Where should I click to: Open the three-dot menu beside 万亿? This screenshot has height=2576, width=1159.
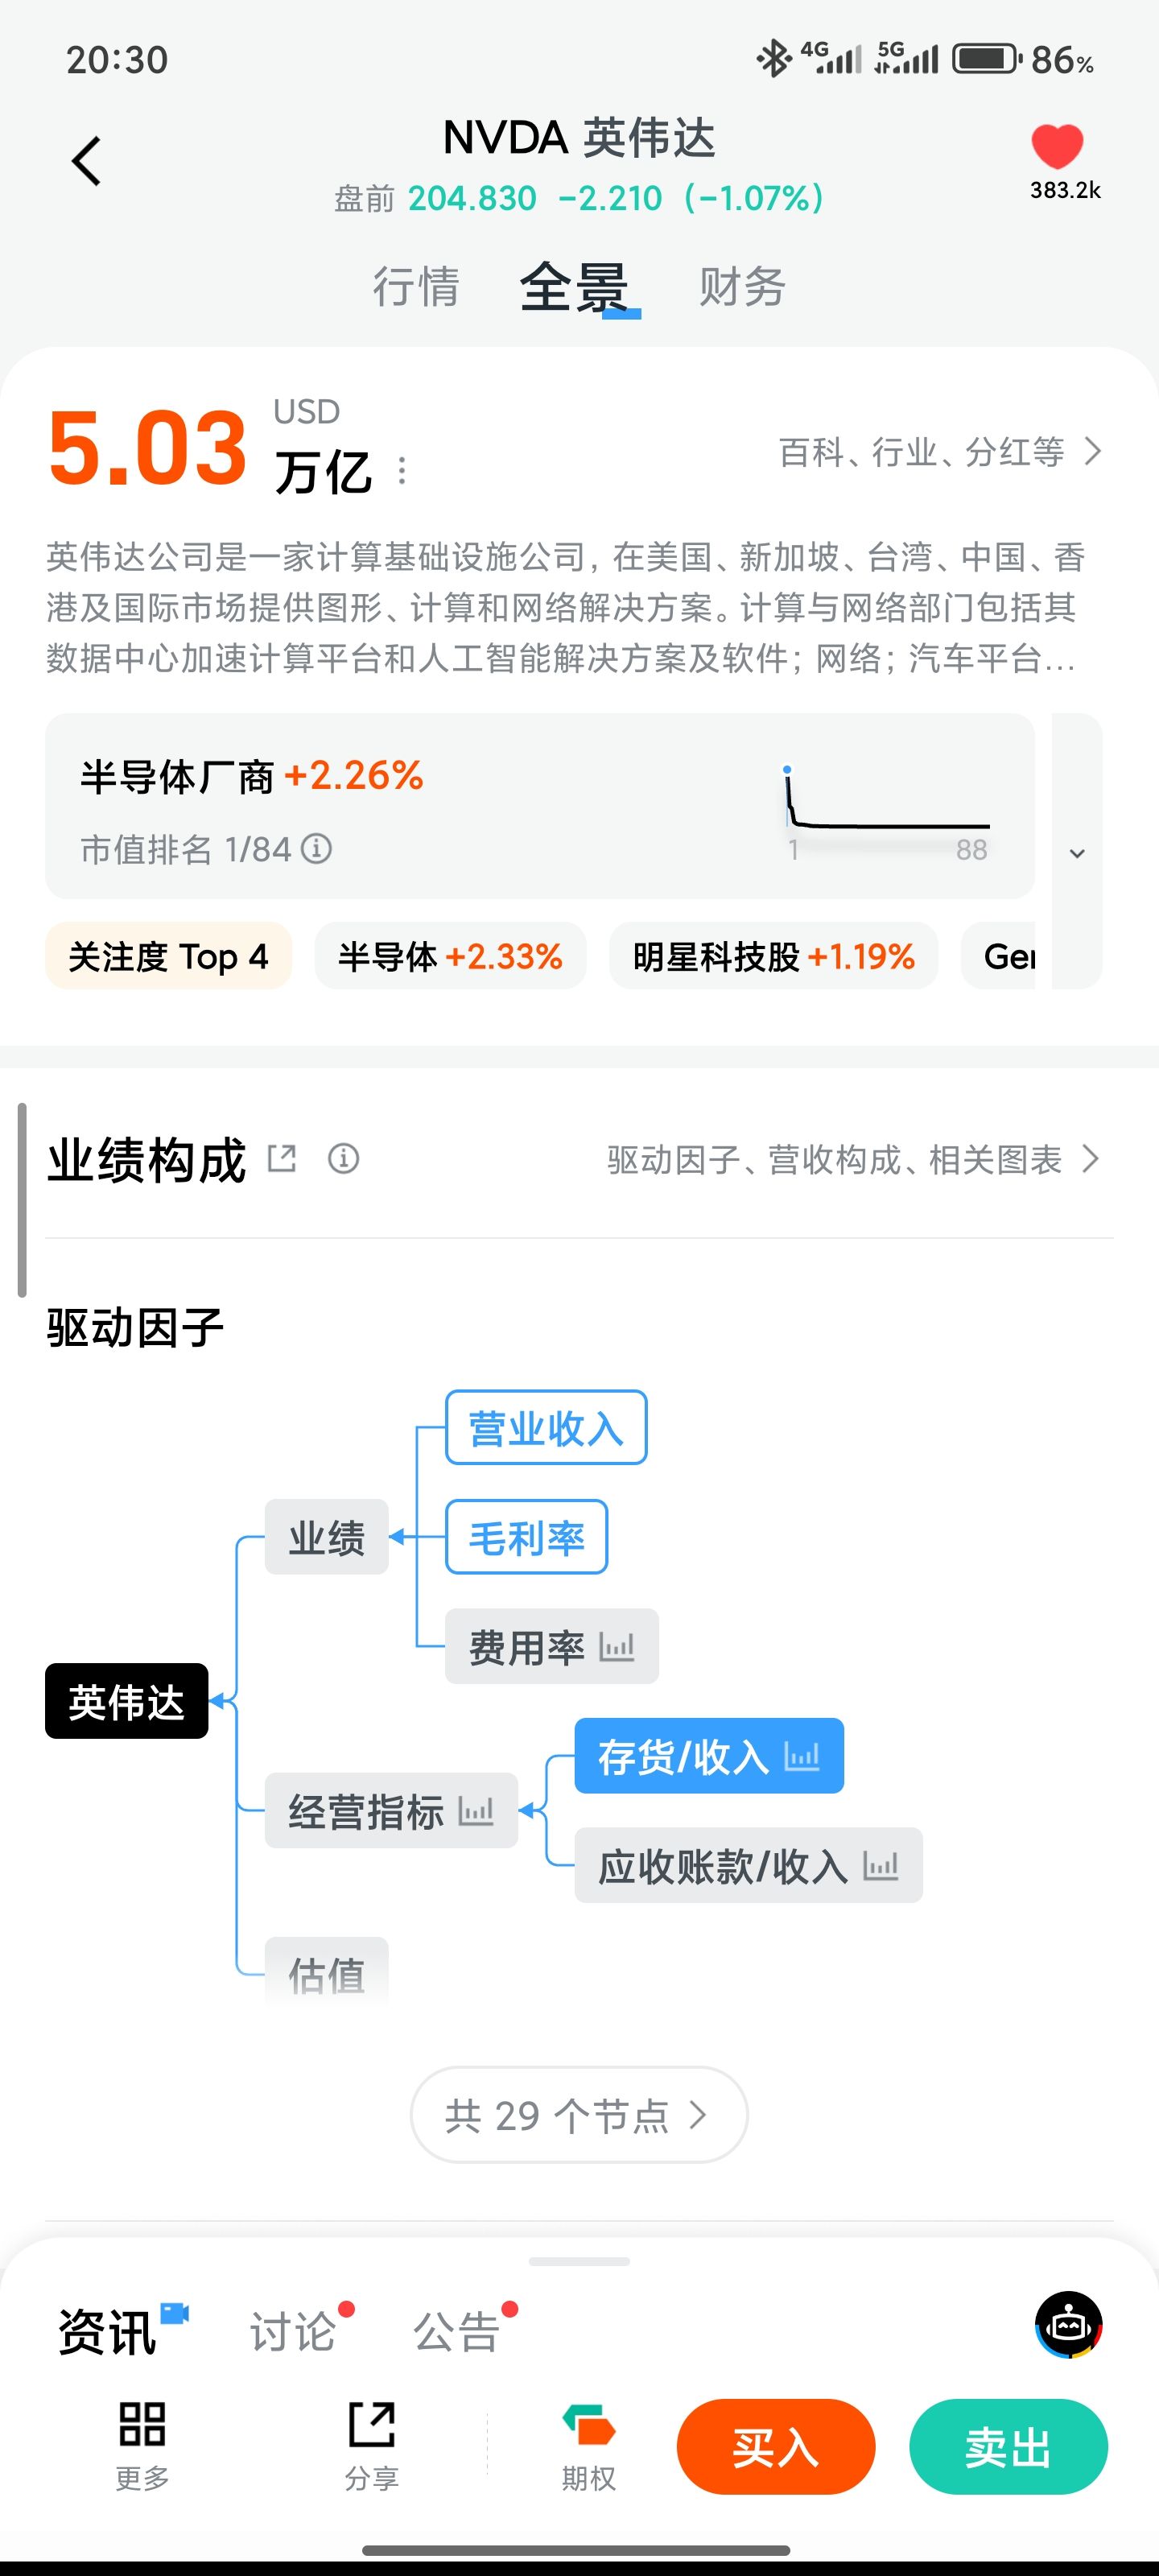click(x=402, y=470)
